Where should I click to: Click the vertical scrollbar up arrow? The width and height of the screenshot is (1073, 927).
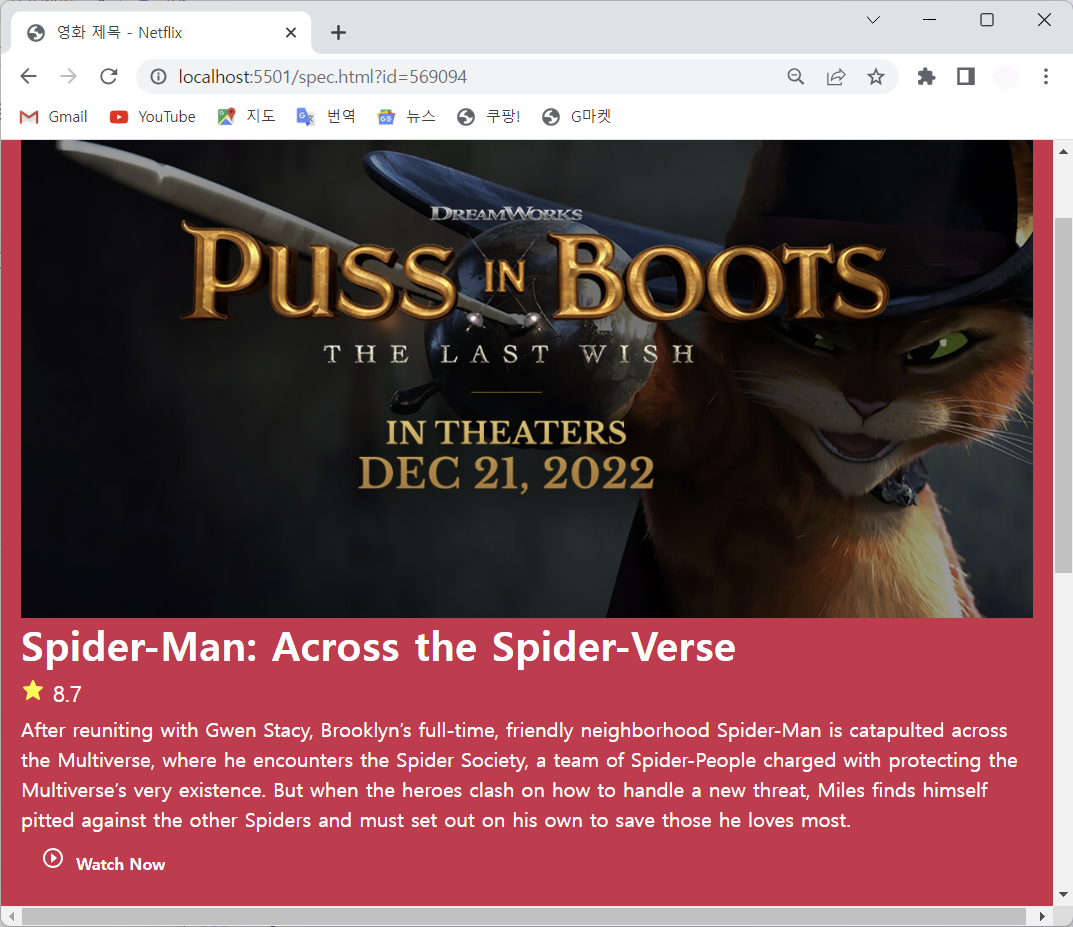(1063, 151)
